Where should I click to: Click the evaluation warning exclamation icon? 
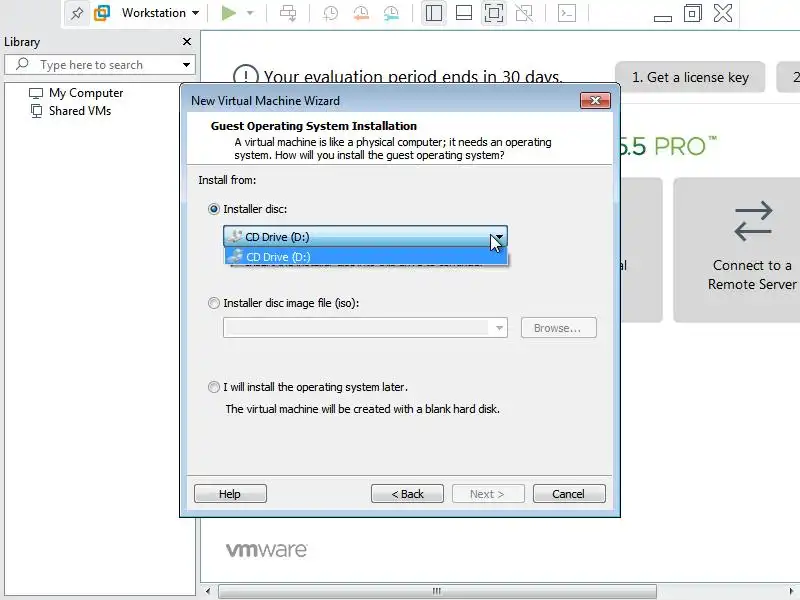pyautogui.click(x=245, y=76)
